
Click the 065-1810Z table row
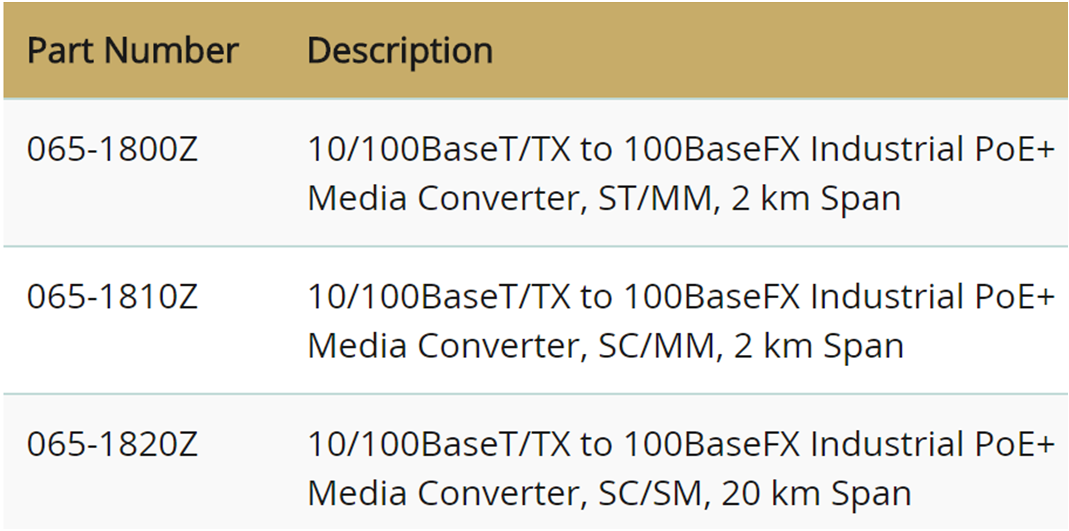534,320
